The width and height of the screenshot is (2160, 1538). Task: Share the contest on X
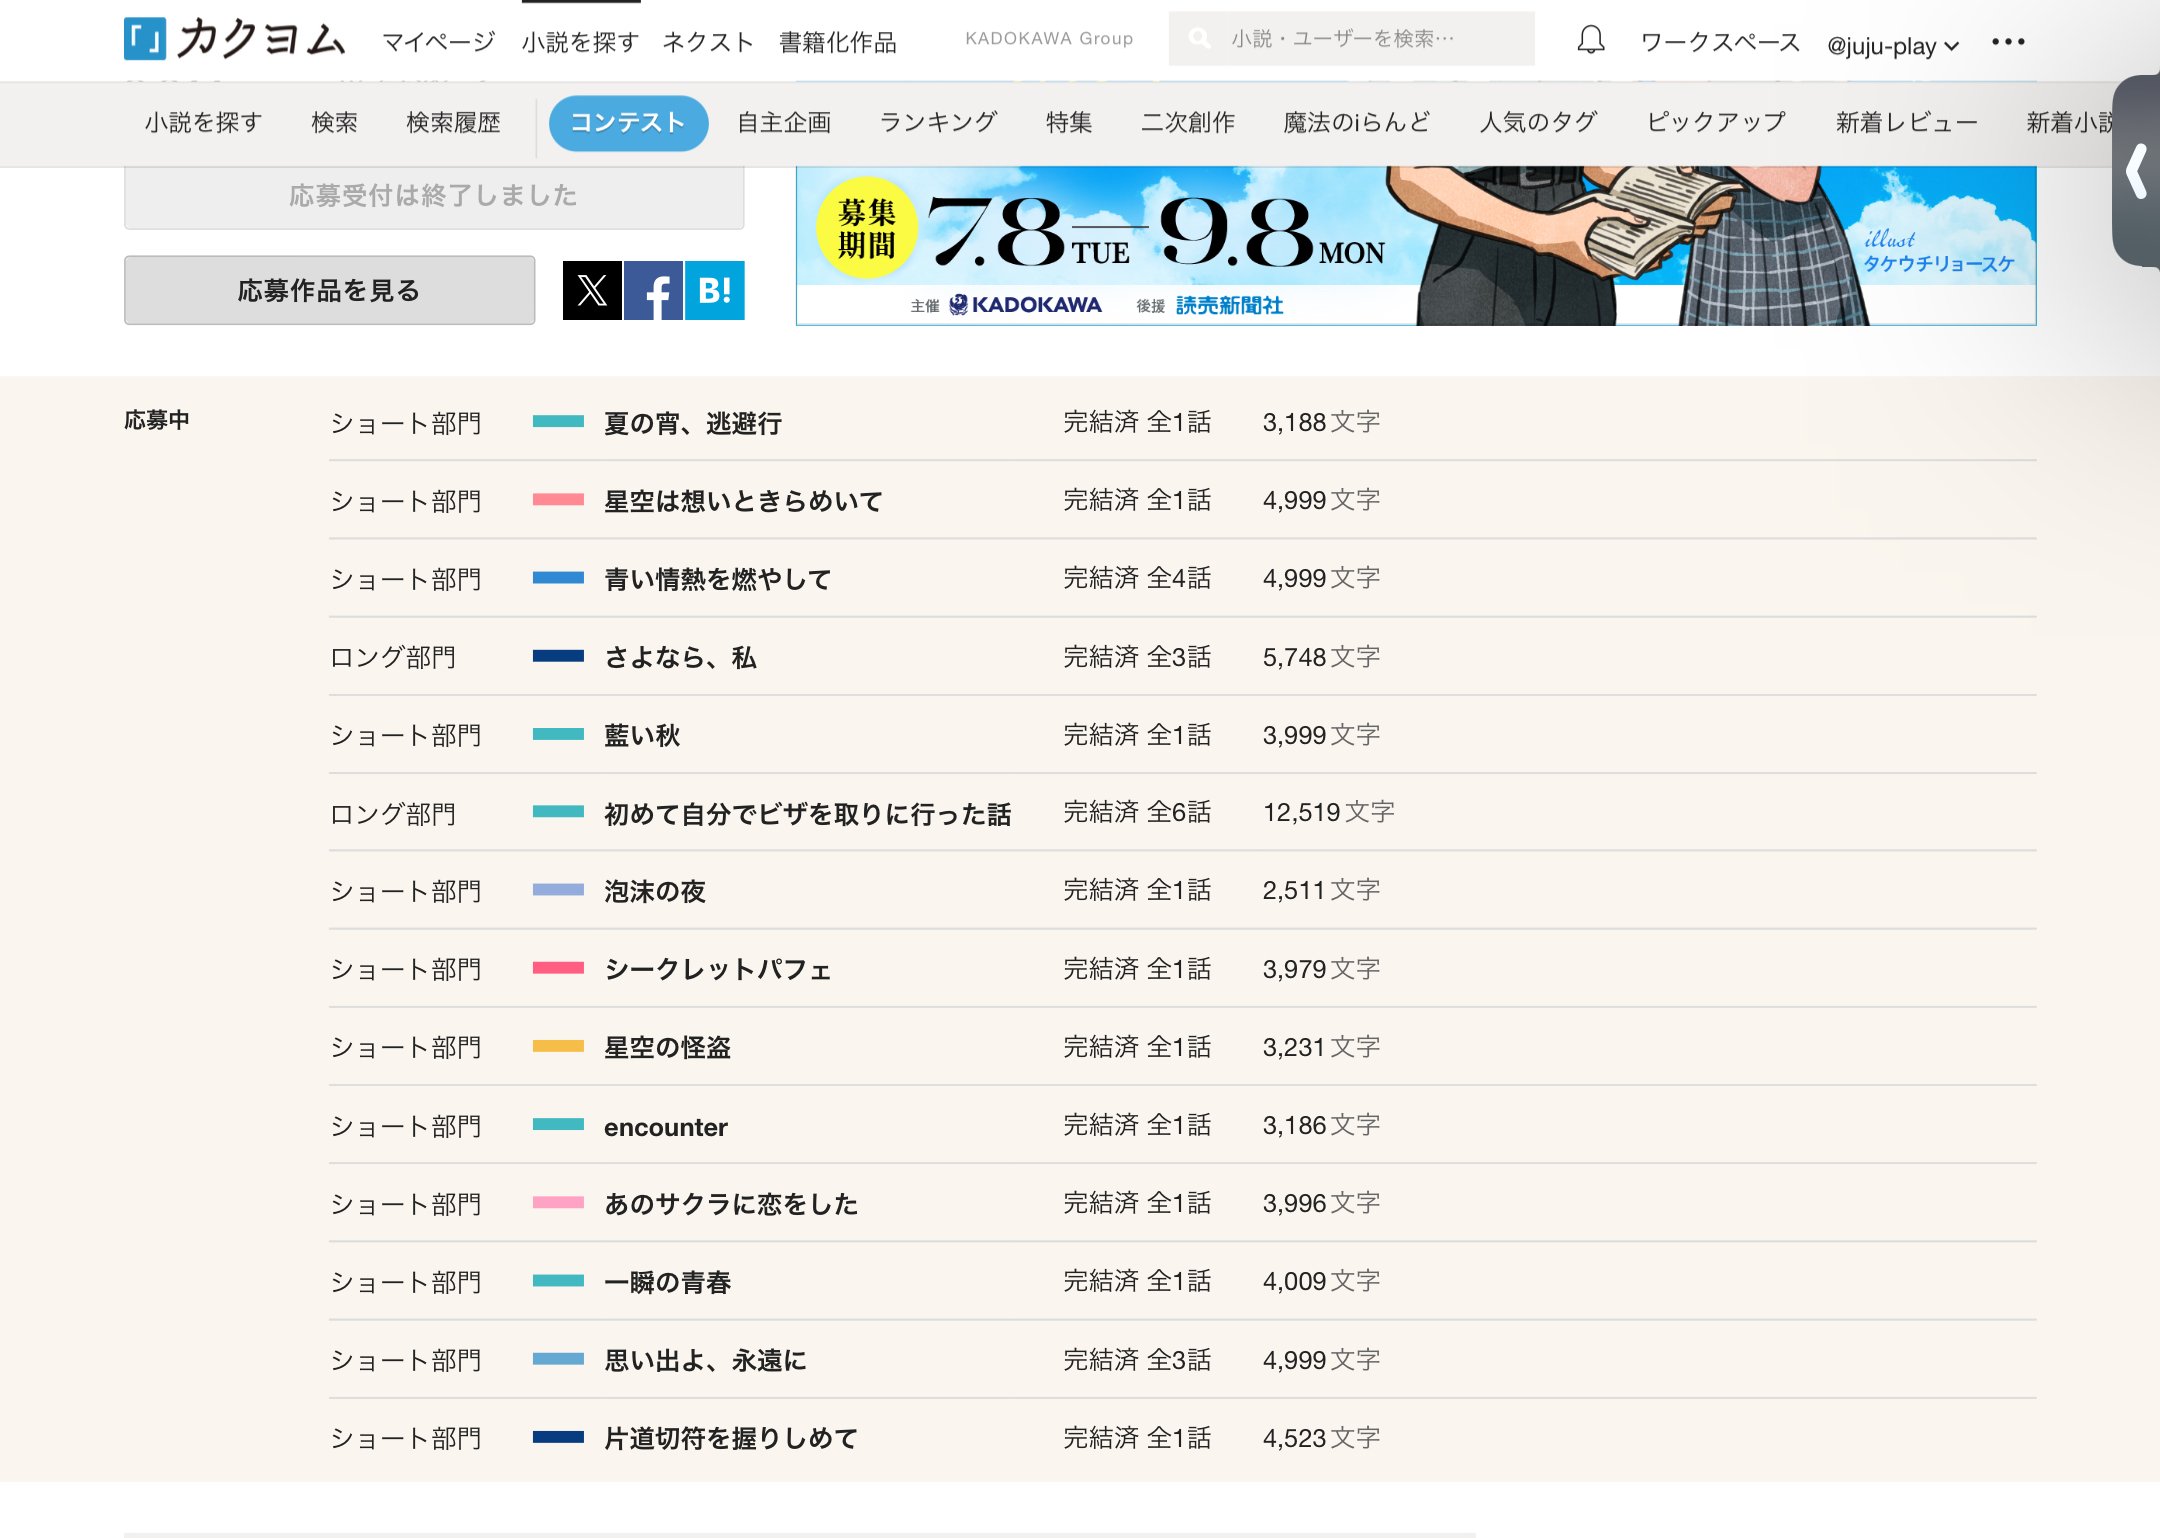592,291
